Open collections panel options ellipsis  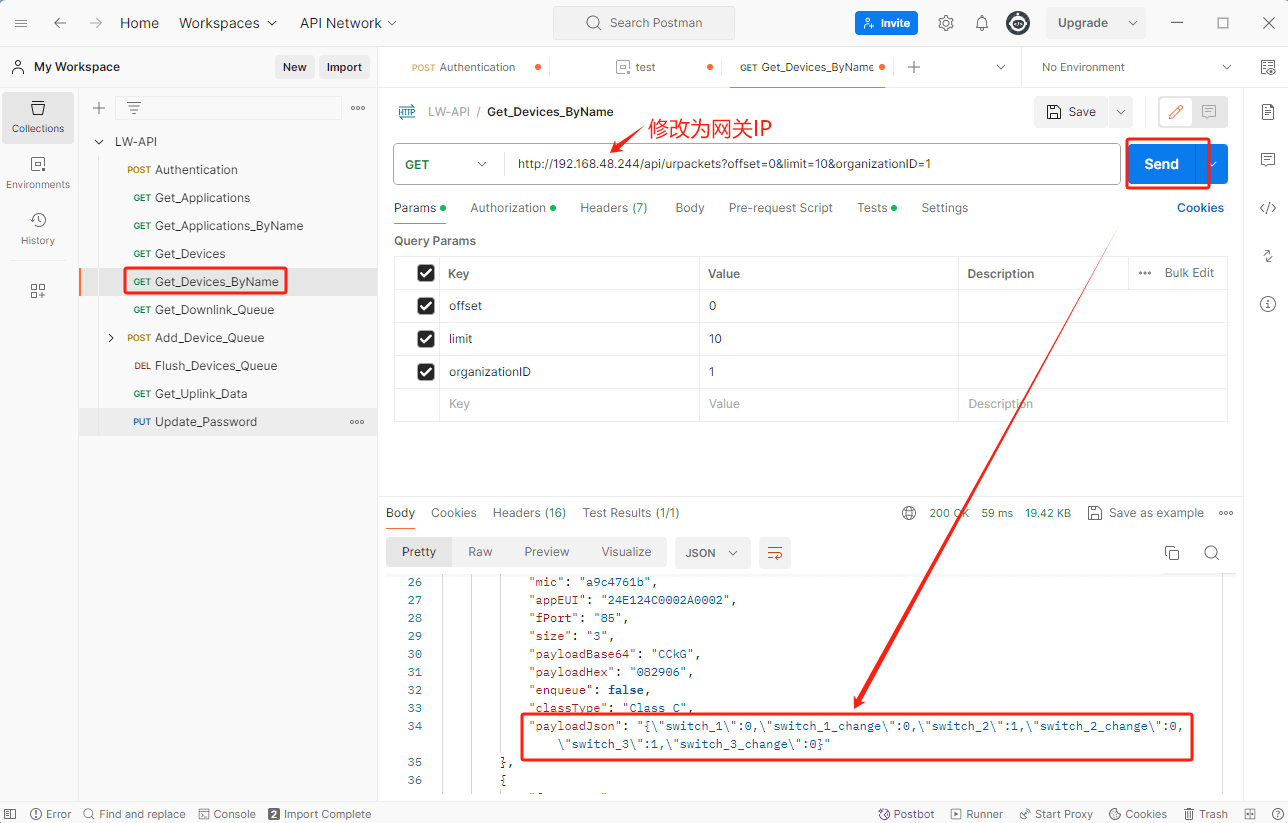[x=358, y=108]
